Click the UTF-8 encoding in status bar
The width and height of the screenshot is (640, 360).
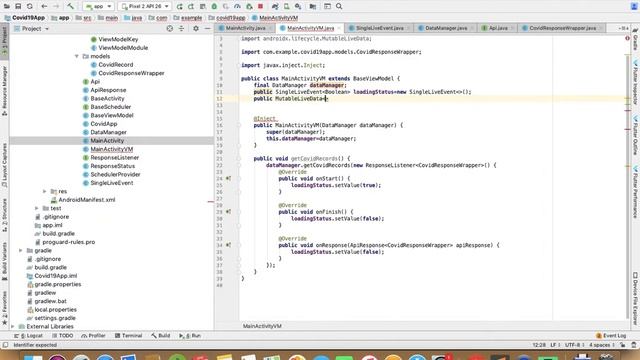575,345
